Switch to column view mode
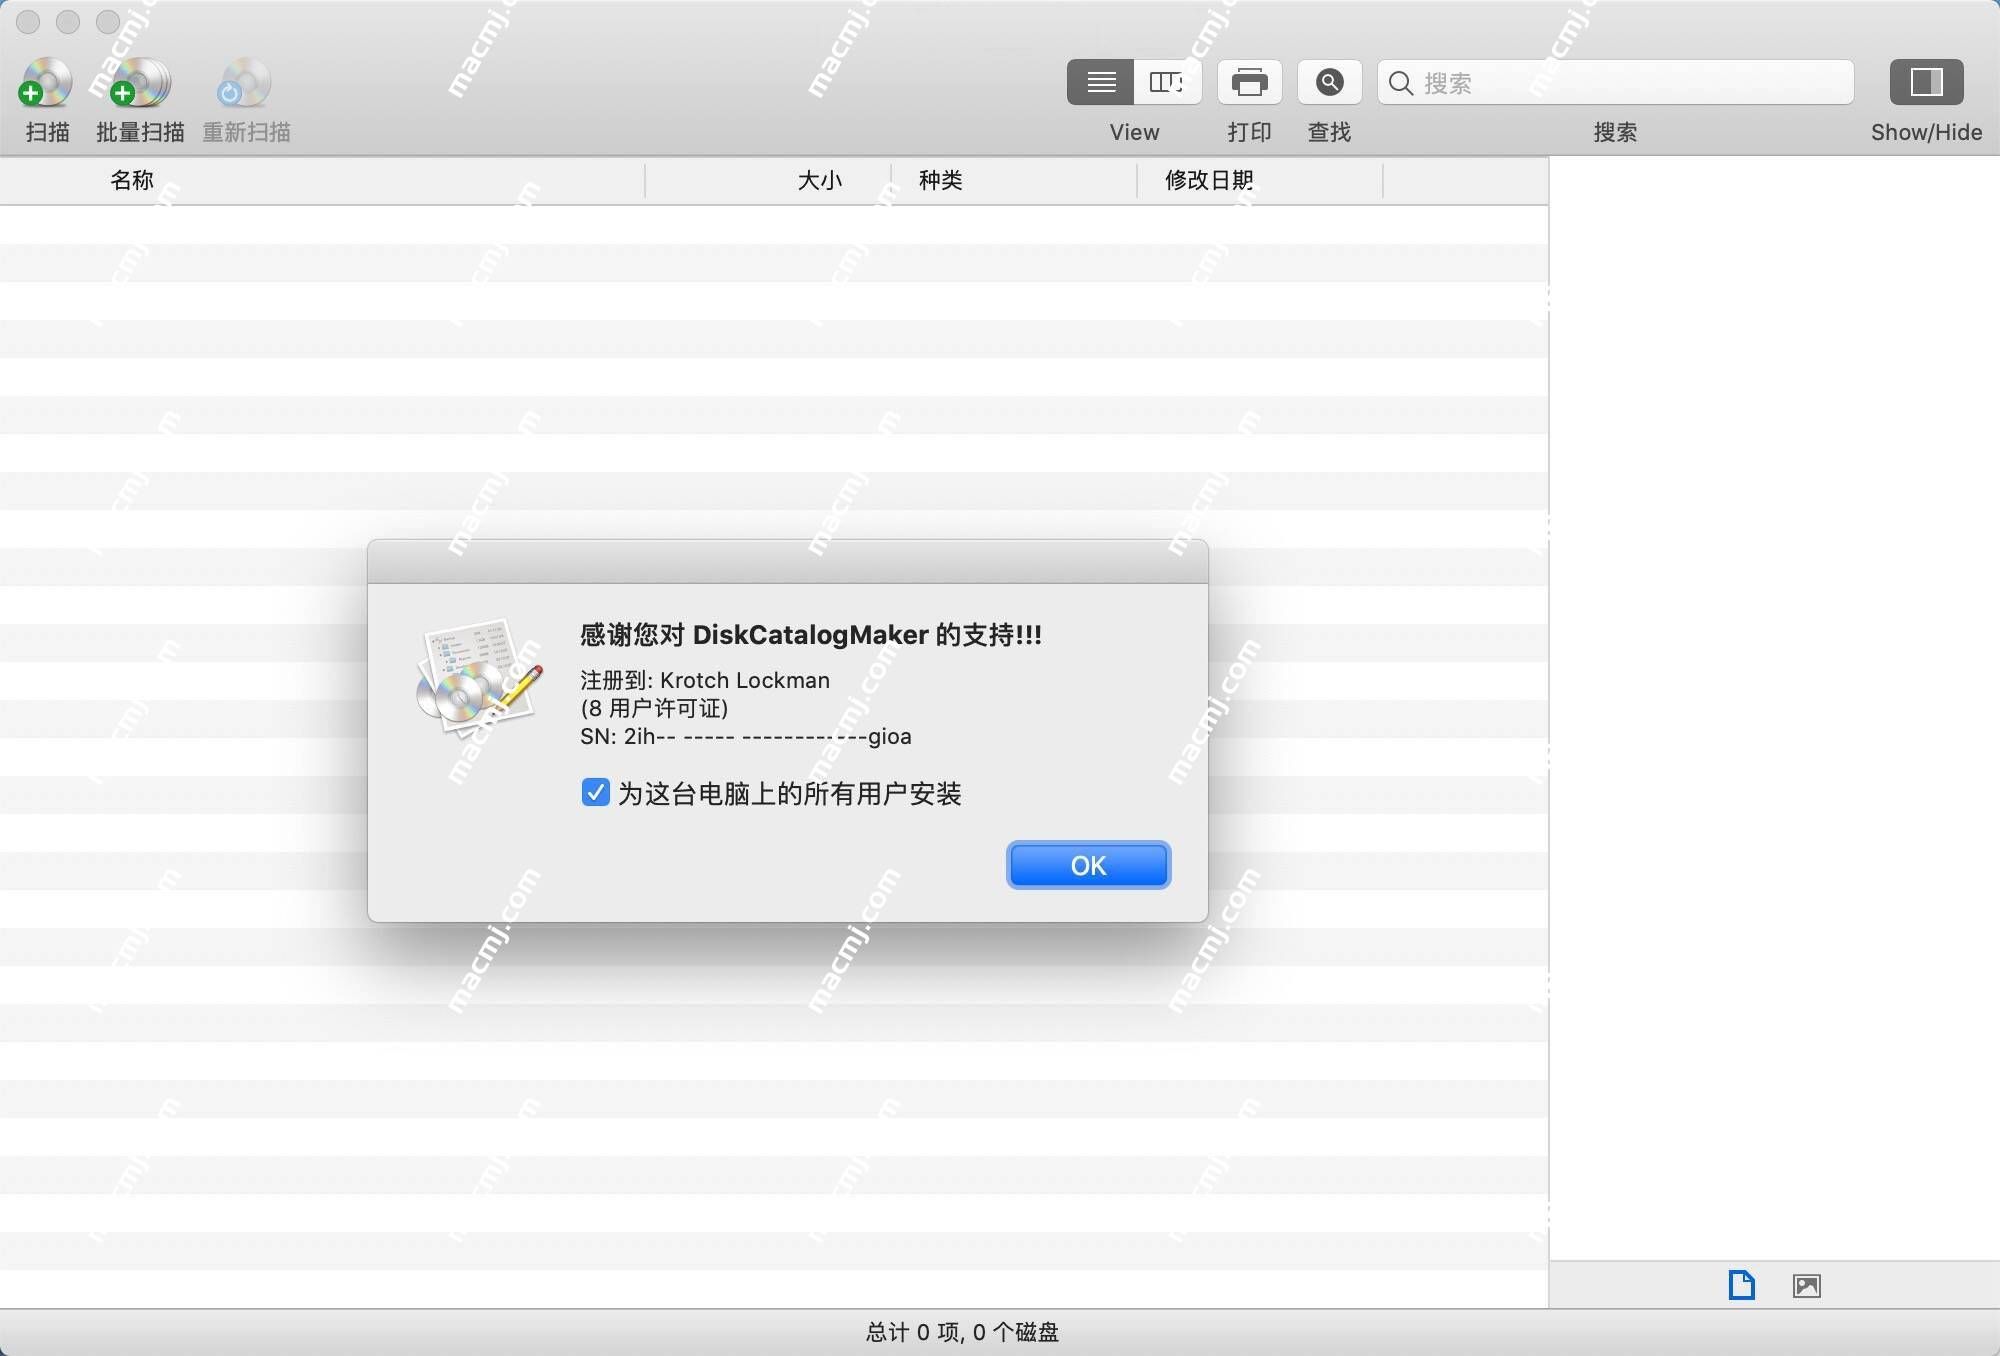This screenshot has width=2000, height=1356. click(1167, 82)
